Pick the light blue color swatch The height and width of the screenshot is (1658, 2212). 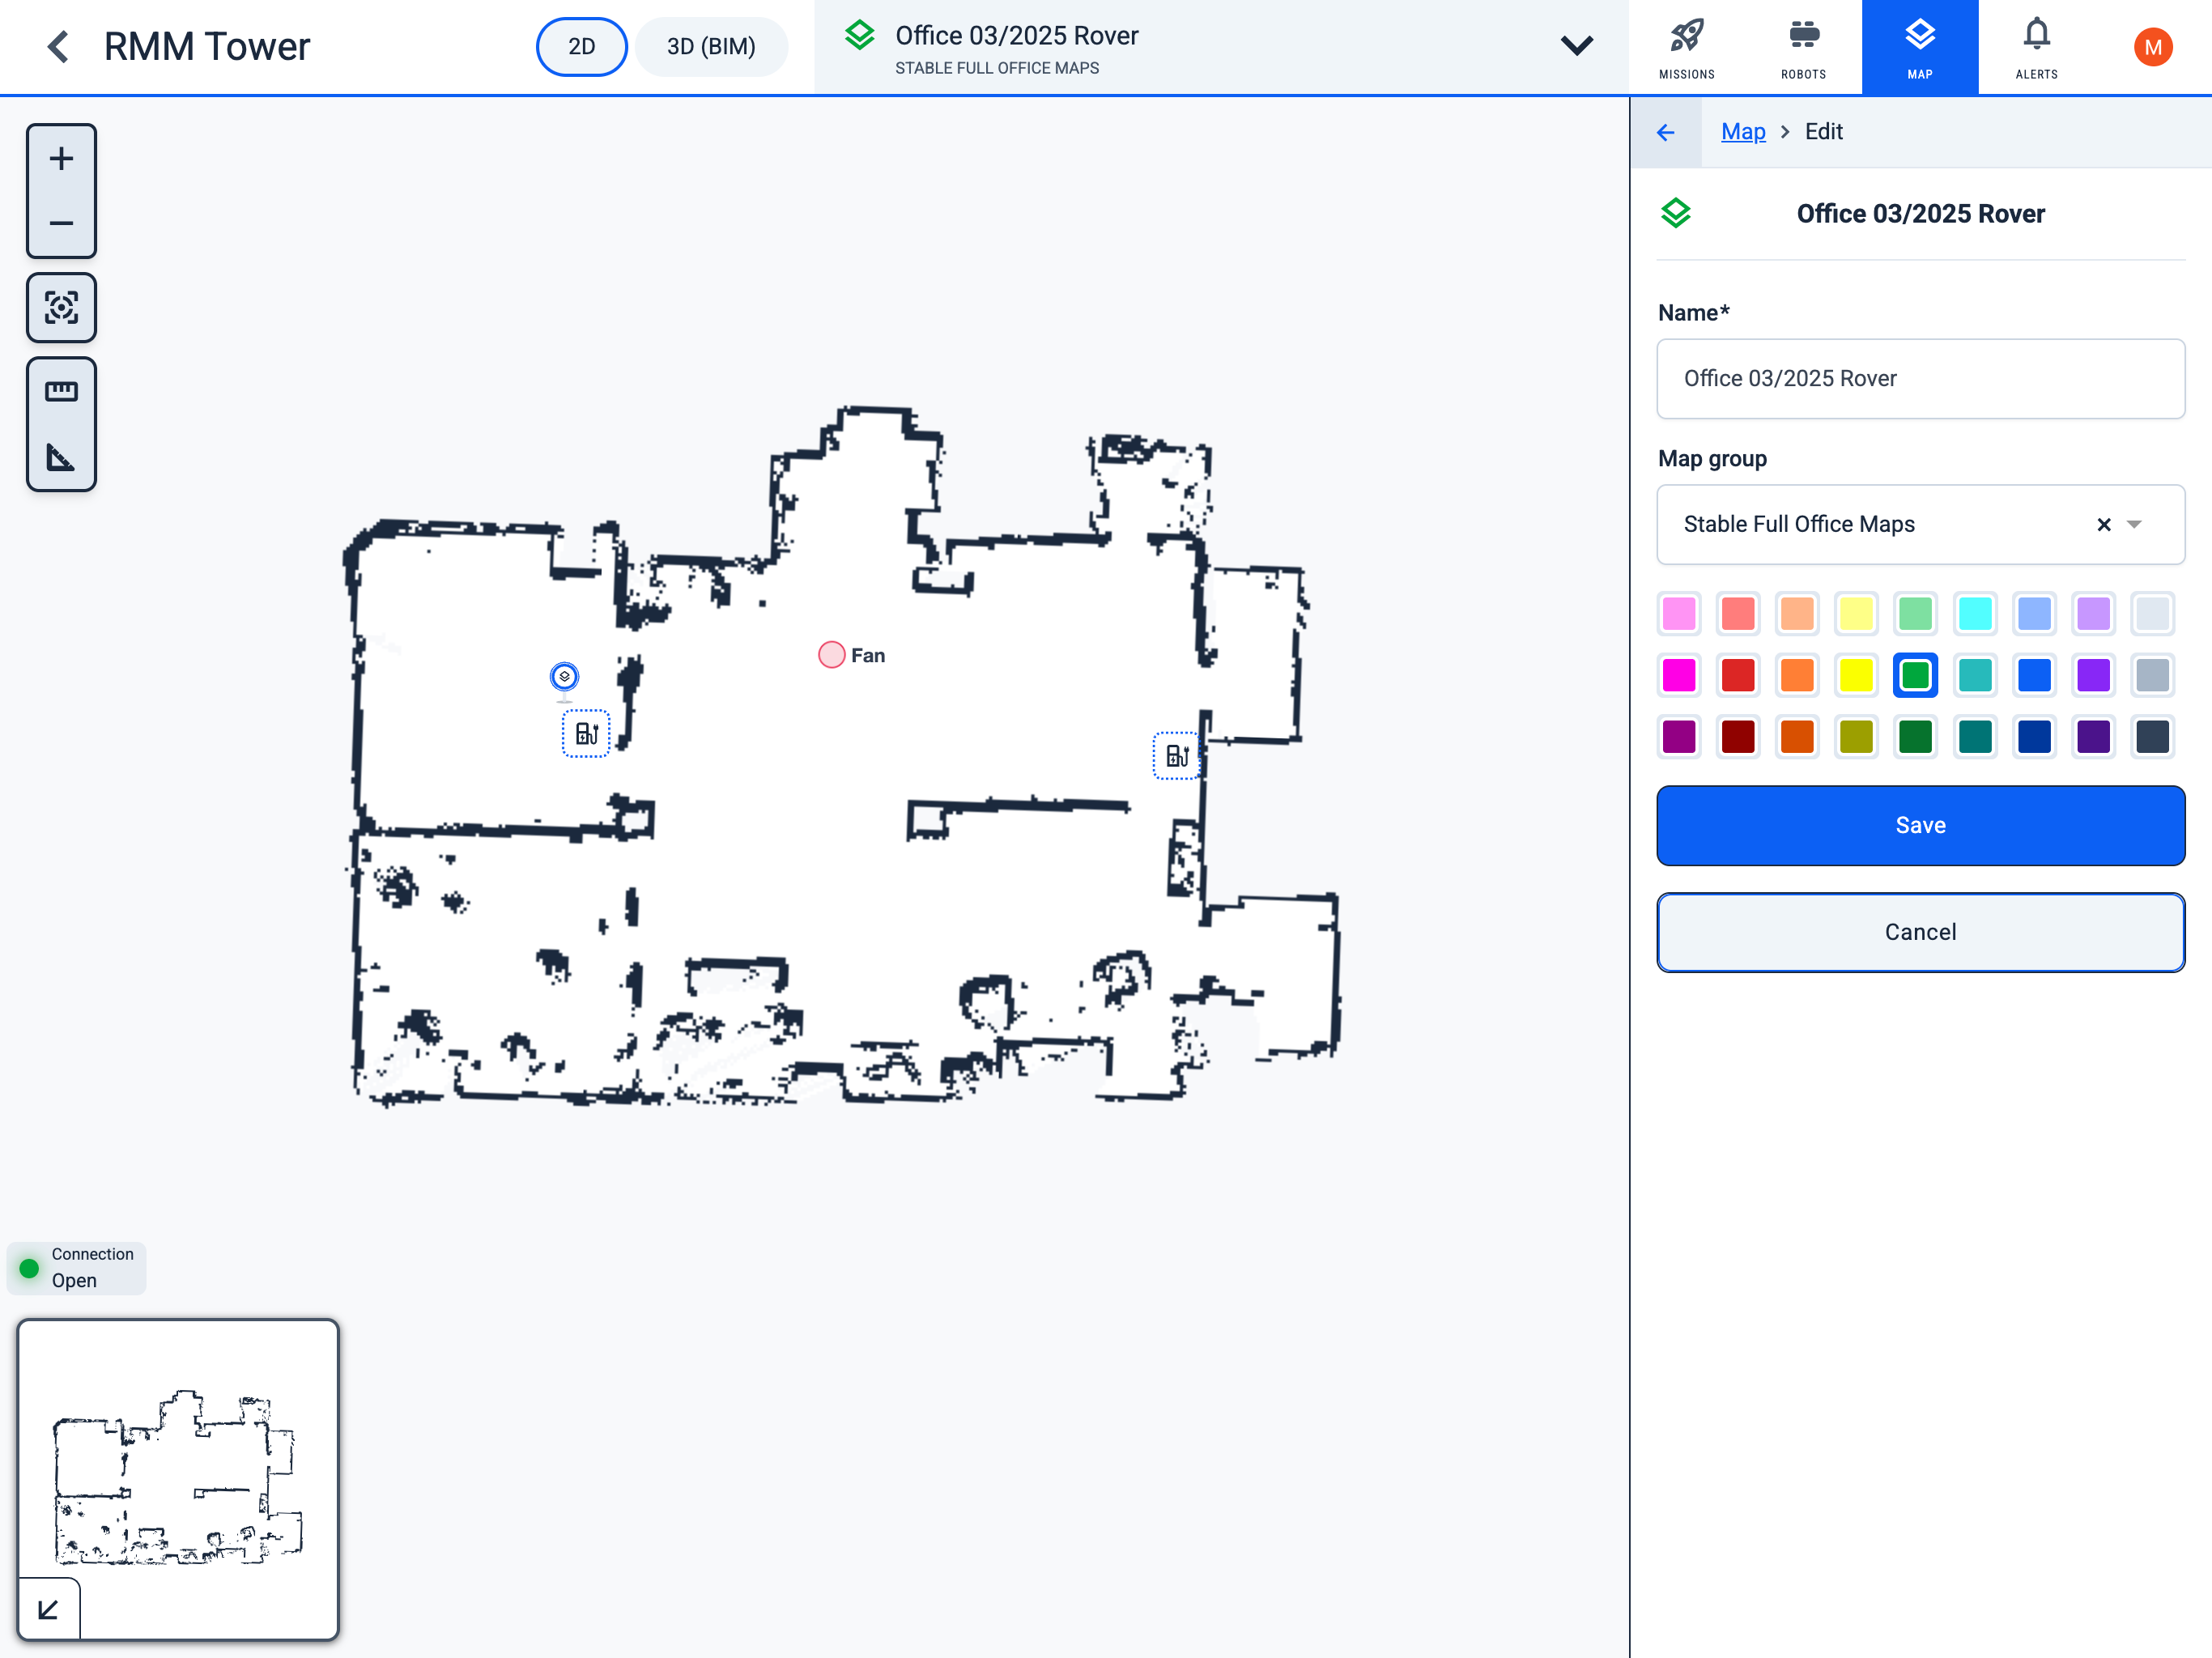pyautogui.click(x=2034, y=613)
